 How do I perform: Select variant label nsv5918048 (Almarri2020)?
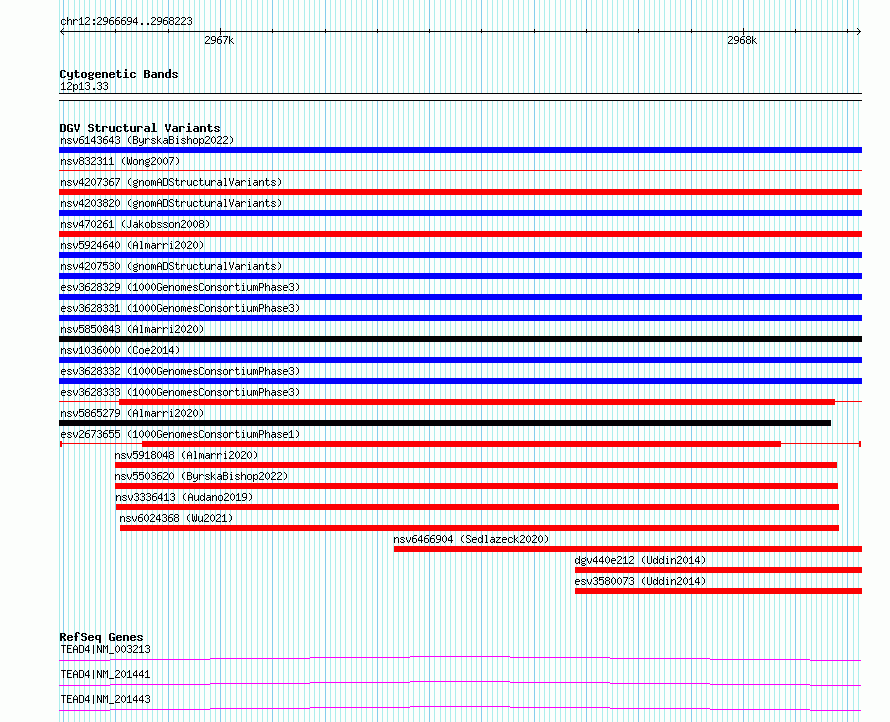(x=186, y=455)
